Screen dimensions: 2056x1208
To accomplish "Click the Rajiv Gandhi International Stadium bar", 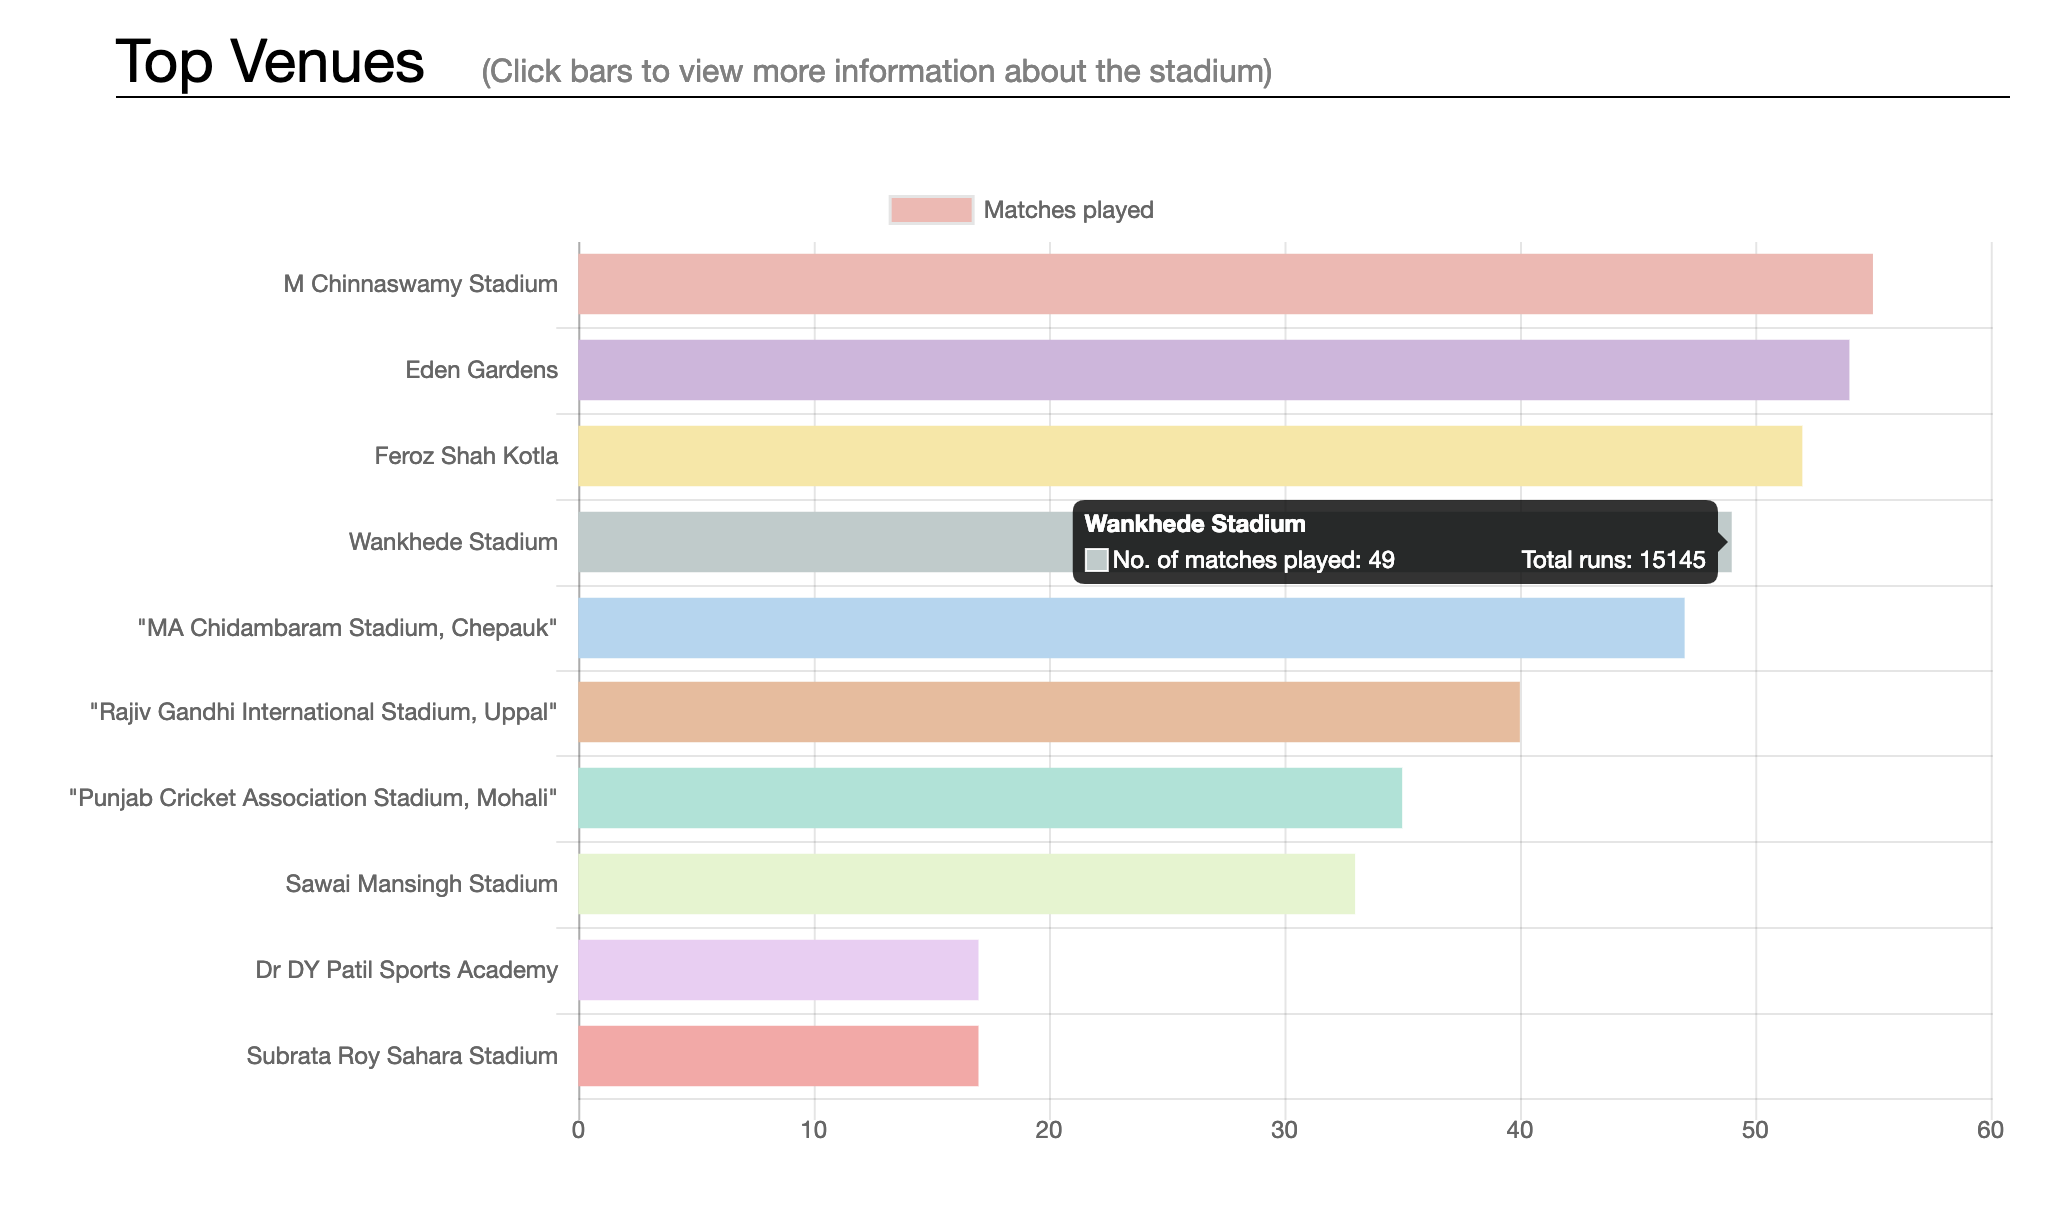I will point(1049,712).
